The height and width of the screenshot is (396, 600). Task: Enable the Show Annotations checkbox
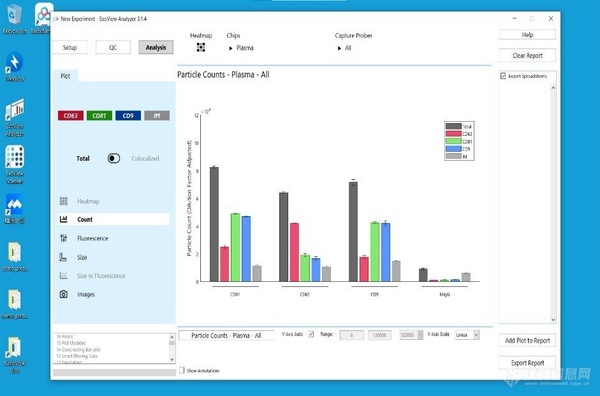[x=182, y=370]
